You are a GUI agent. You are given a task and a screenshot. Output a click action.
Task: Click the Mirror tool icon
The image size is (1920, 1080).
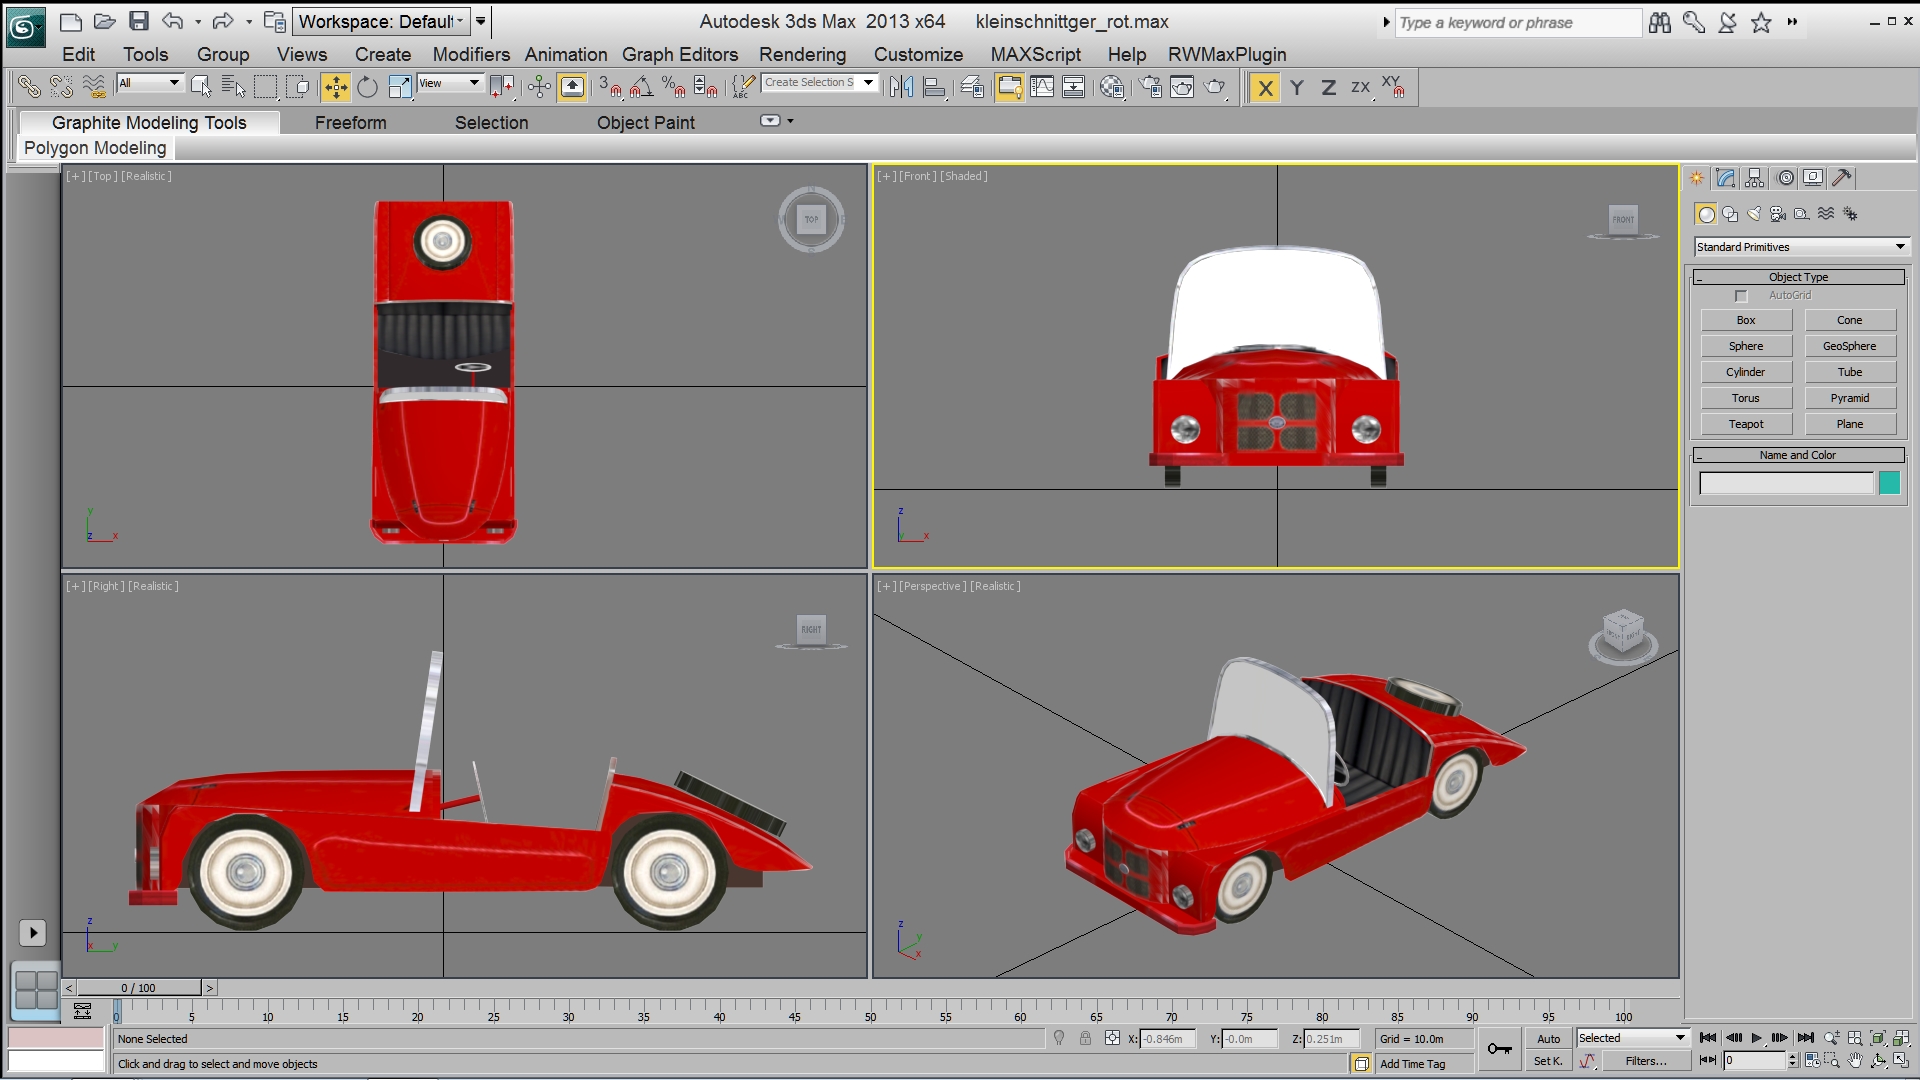tap(901, 88)
